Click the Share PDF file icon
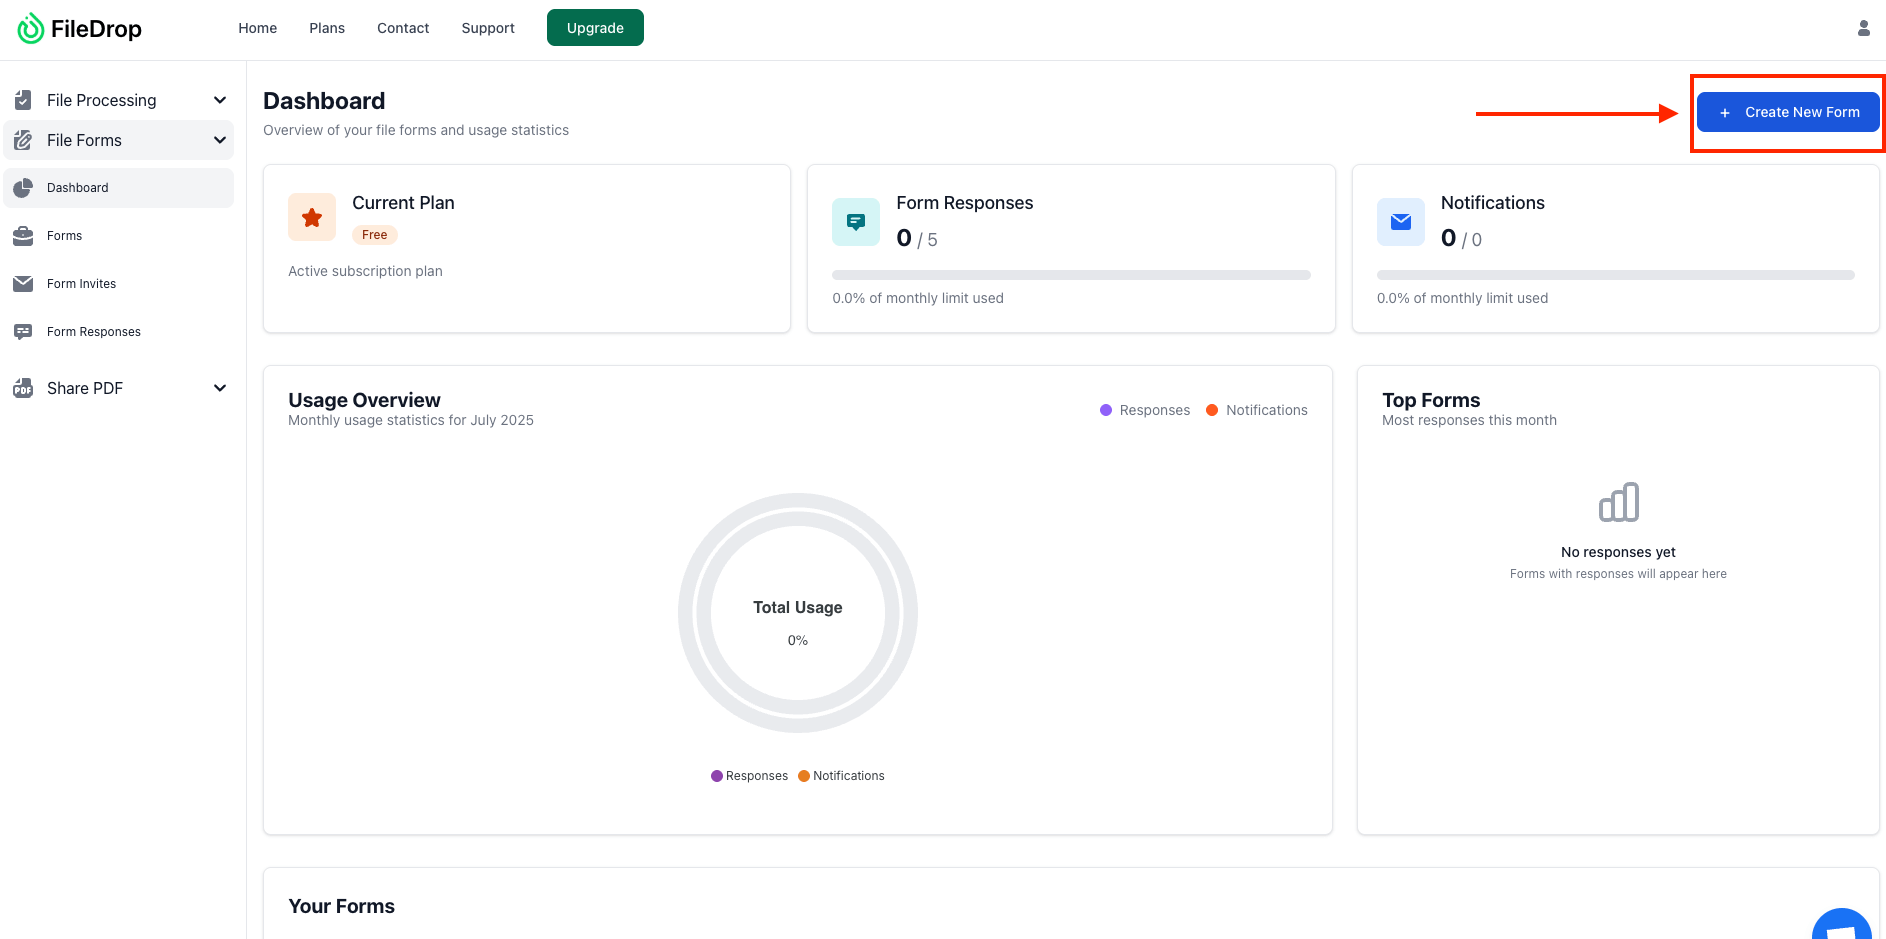This screenshot has width=1886, height=939. click(23, 388)
